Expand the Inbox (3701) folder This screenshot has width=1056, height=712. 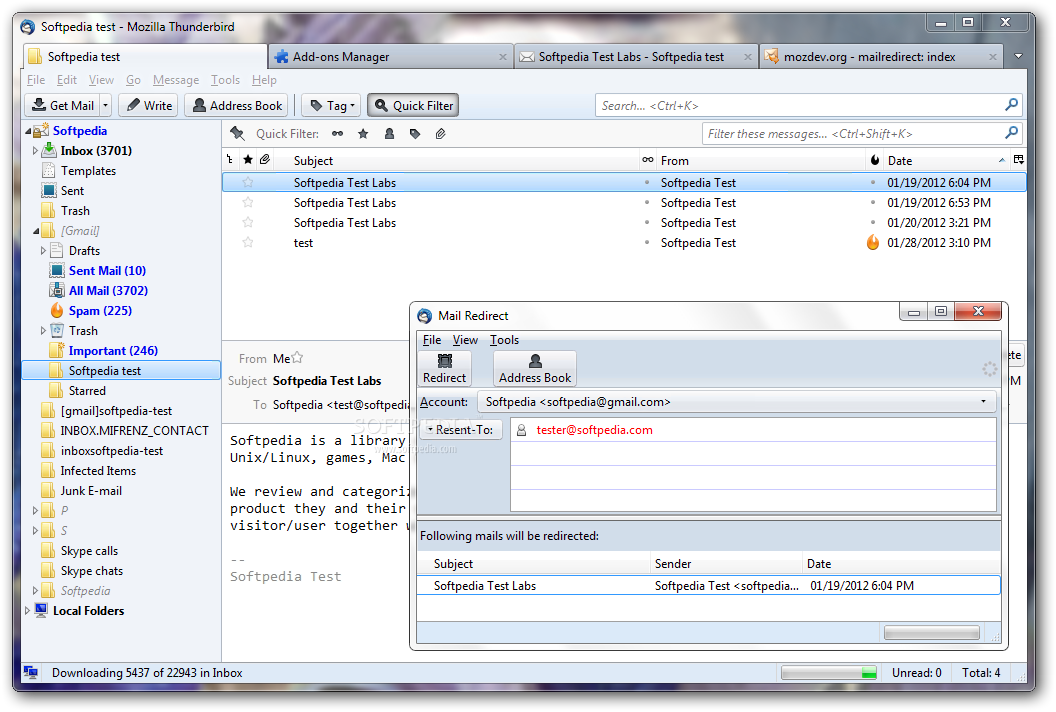pyautogui.click(x=35, y=151)
